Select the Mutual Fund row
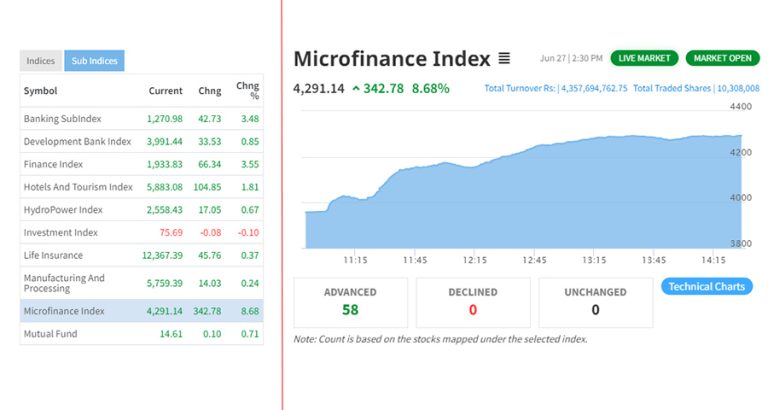 pyautogui.click(x=142, y=334)
